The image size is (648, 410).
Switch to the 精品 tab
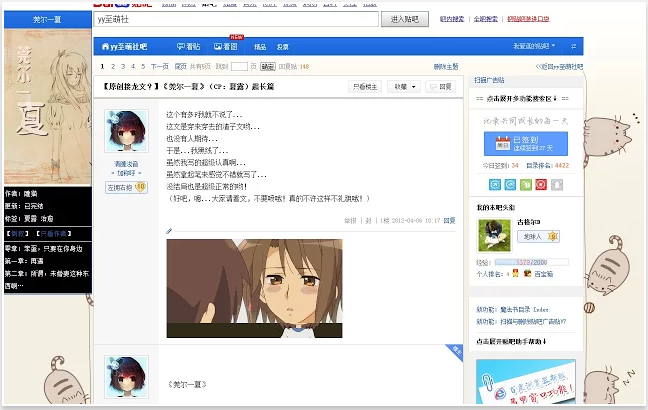pyautogui.click(x=260, y=47)
